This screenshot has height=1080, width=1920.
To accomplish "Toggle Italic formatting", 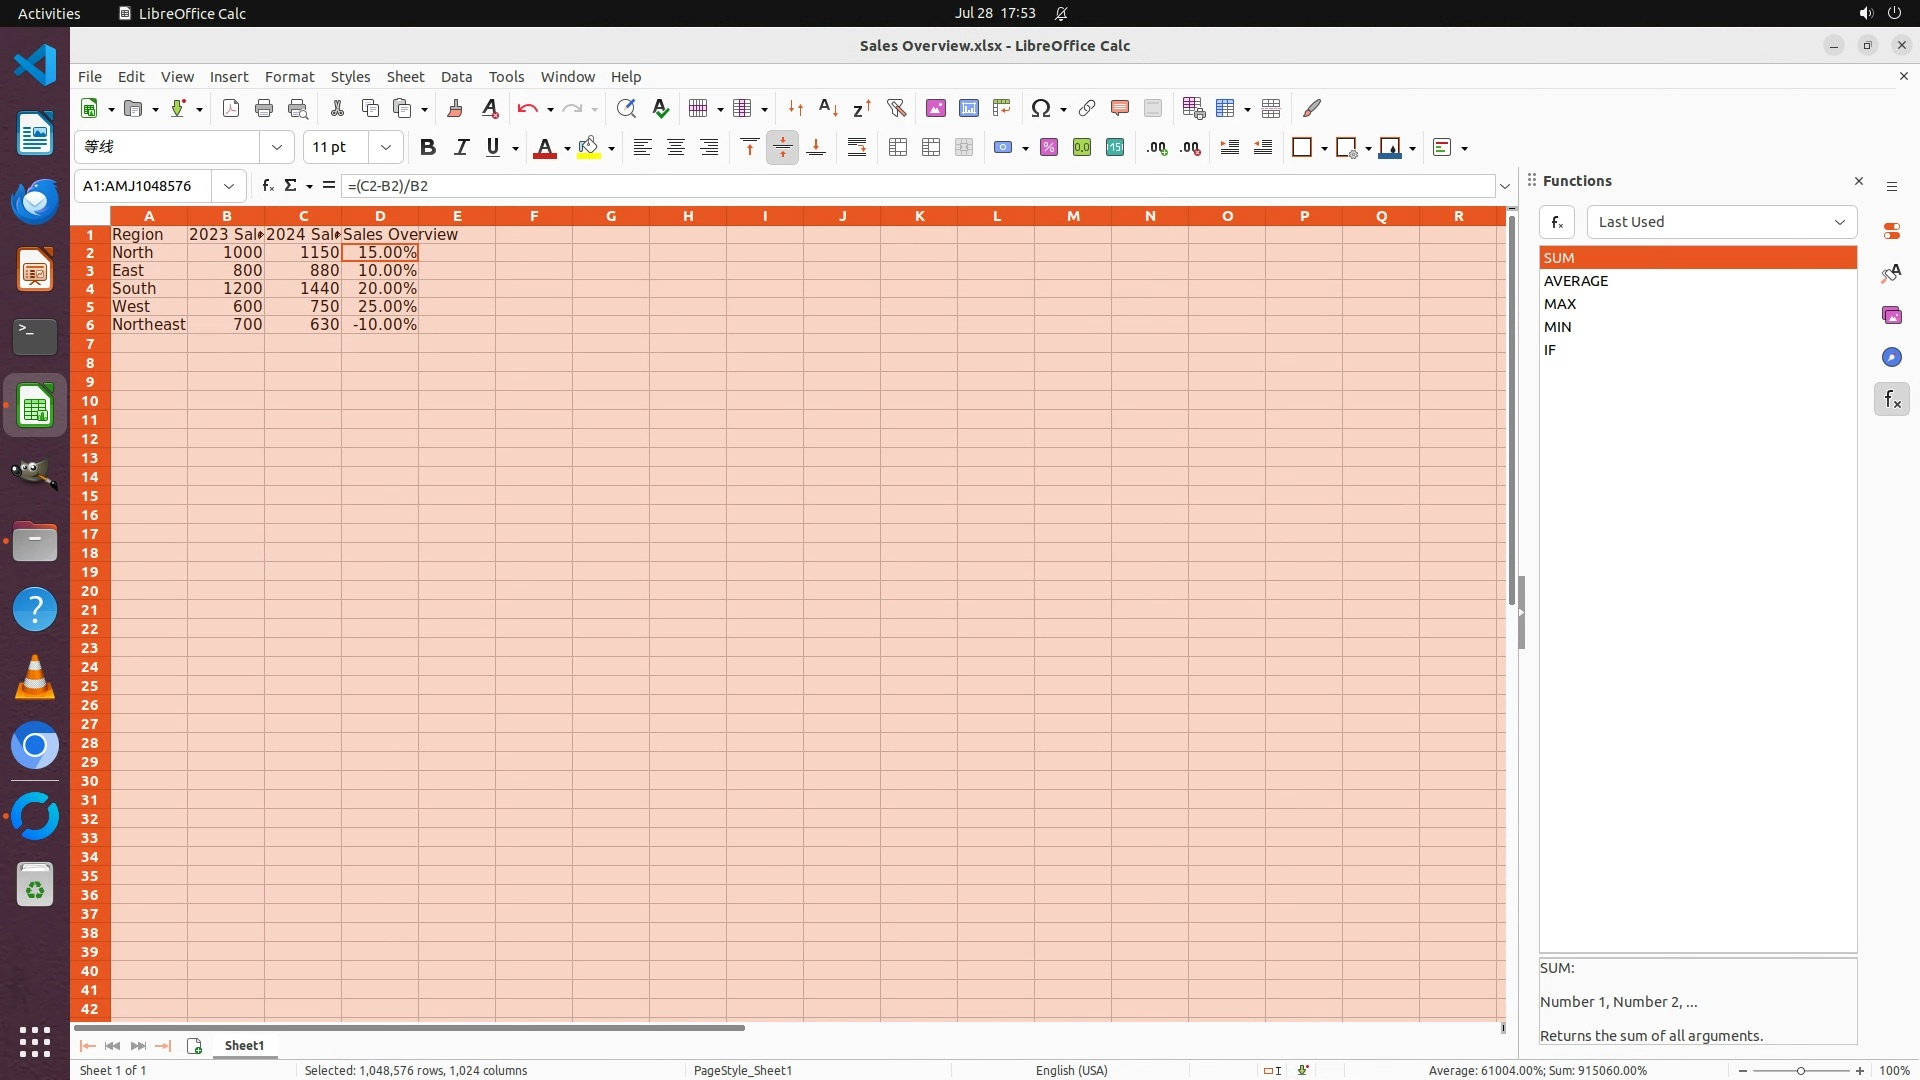I will point(461,147).
